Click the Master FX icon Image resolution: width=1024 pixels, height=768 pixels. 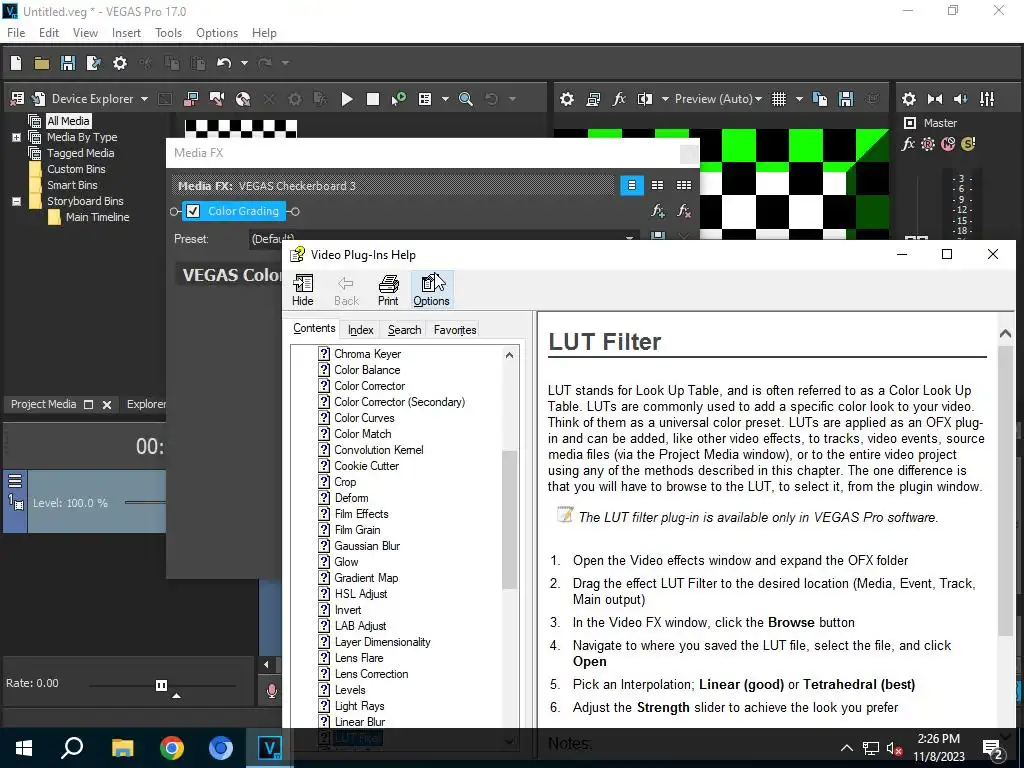point(908,144)
